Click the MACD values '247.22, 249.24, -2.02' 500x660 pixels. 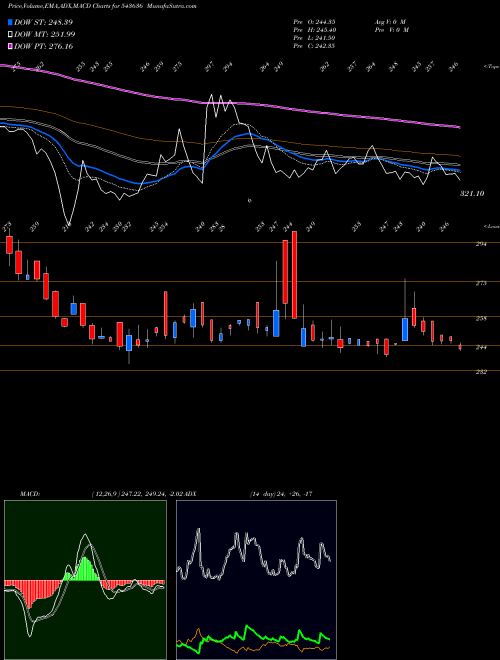point(153,494)
